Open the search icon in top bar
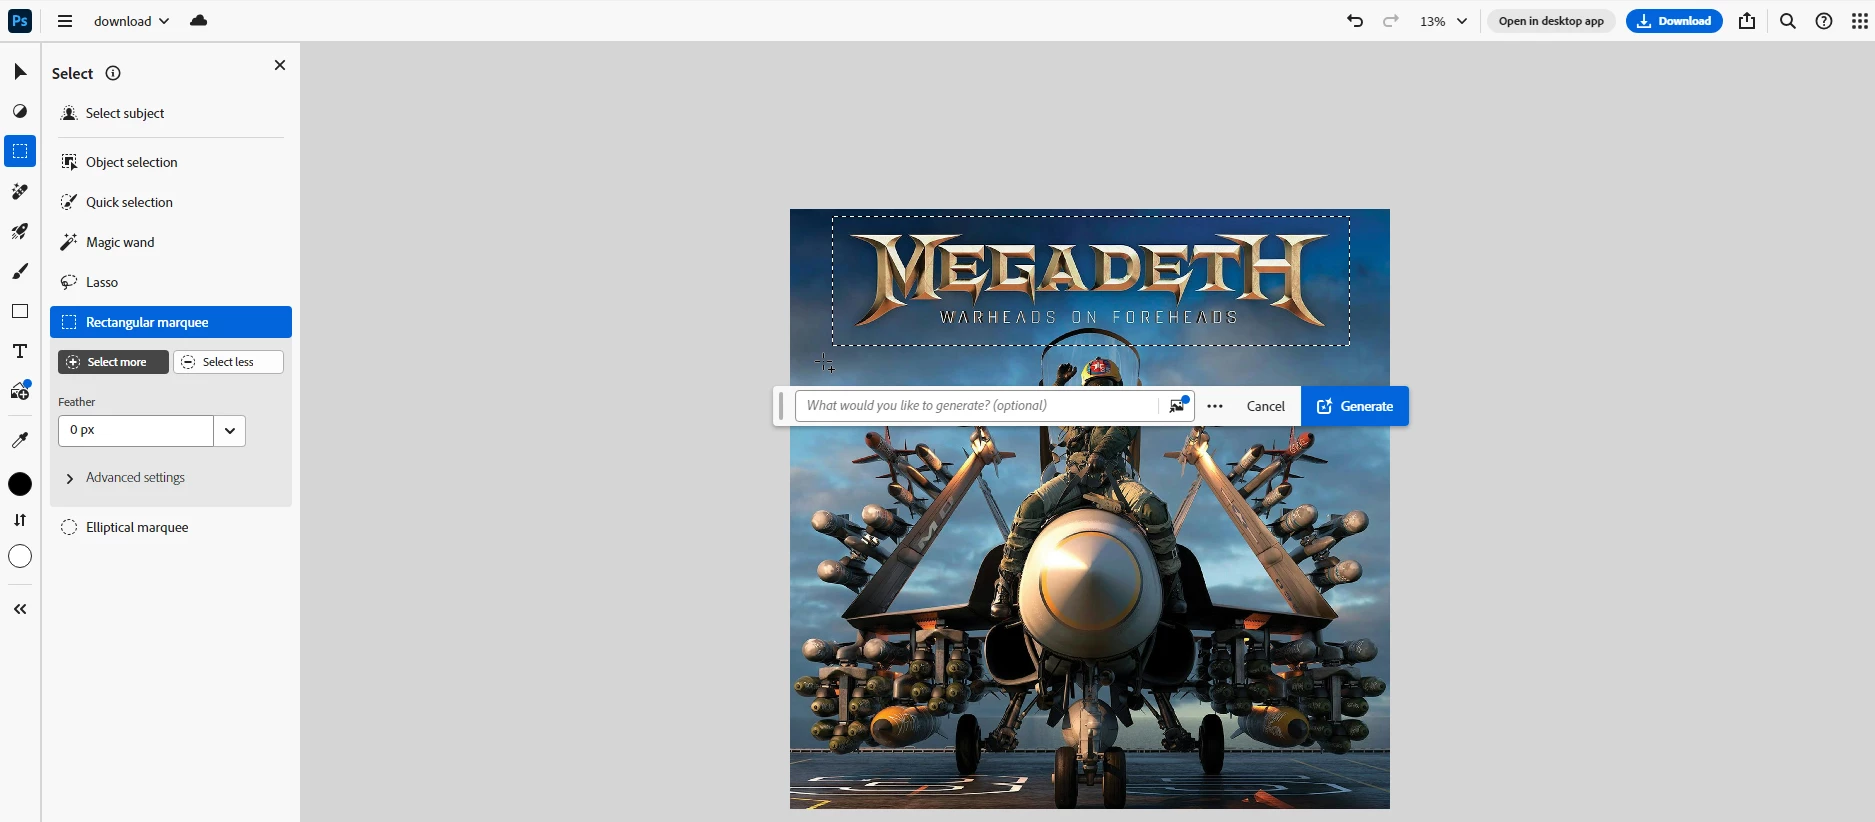Viewport: 1875px width, 822px height. coord(1788,21)
